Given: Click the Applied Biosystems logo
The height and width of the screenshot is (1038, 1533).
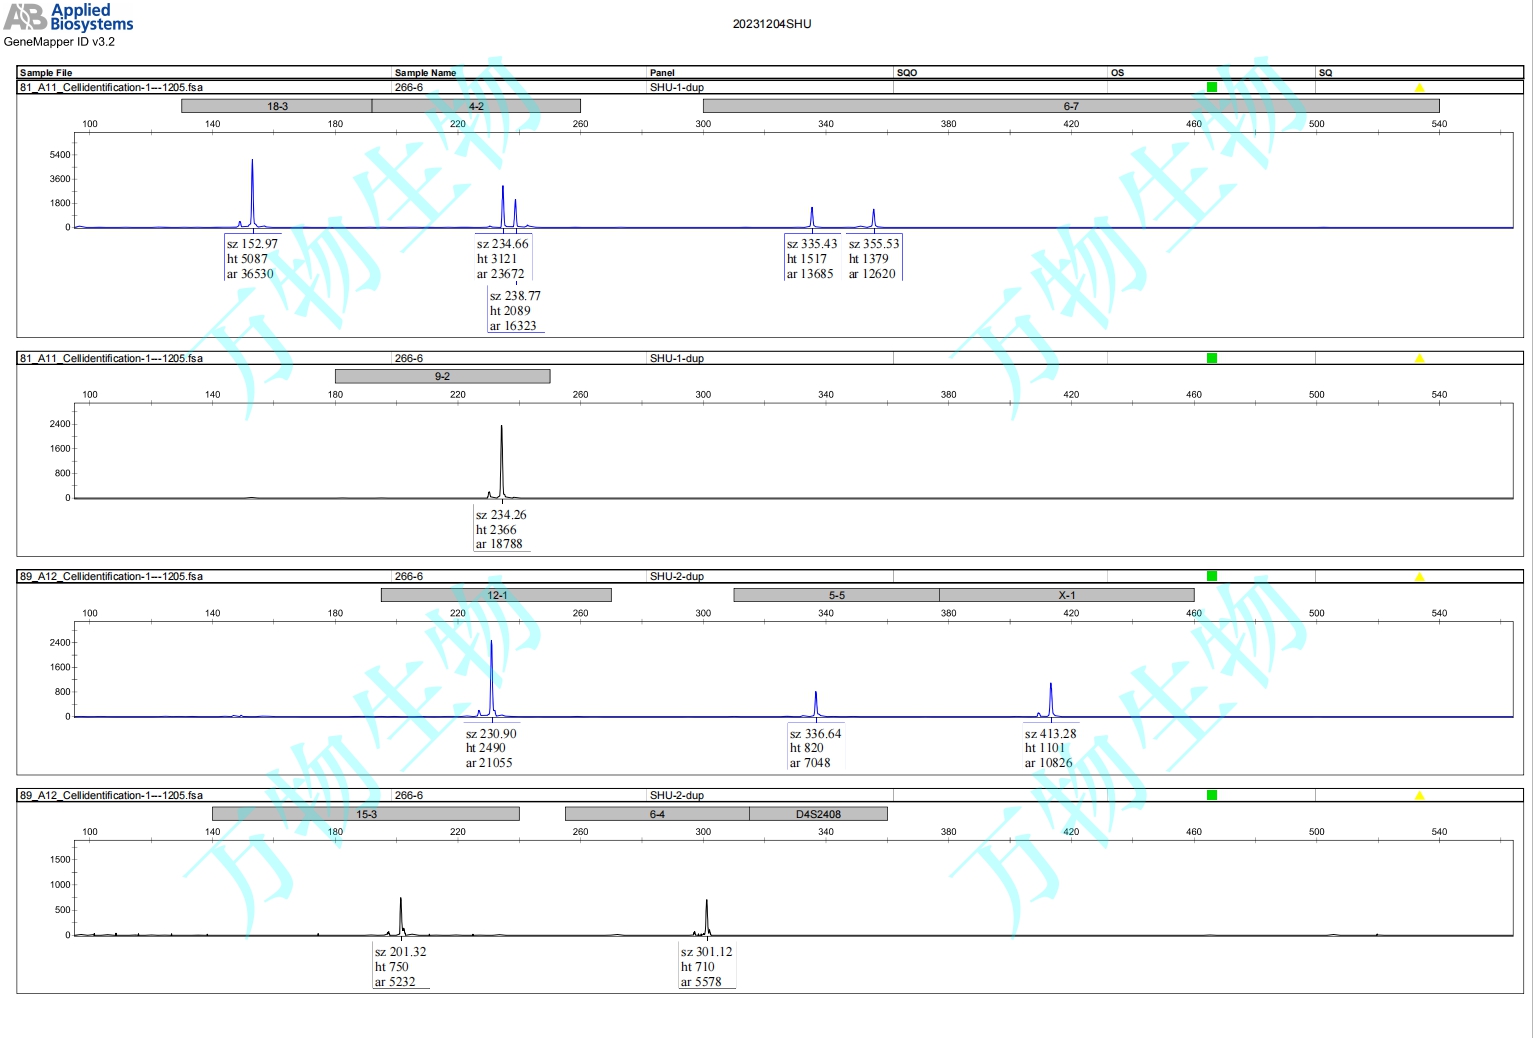Looking at the screenshot, I should pyautogui.click(x=68, y=17).
